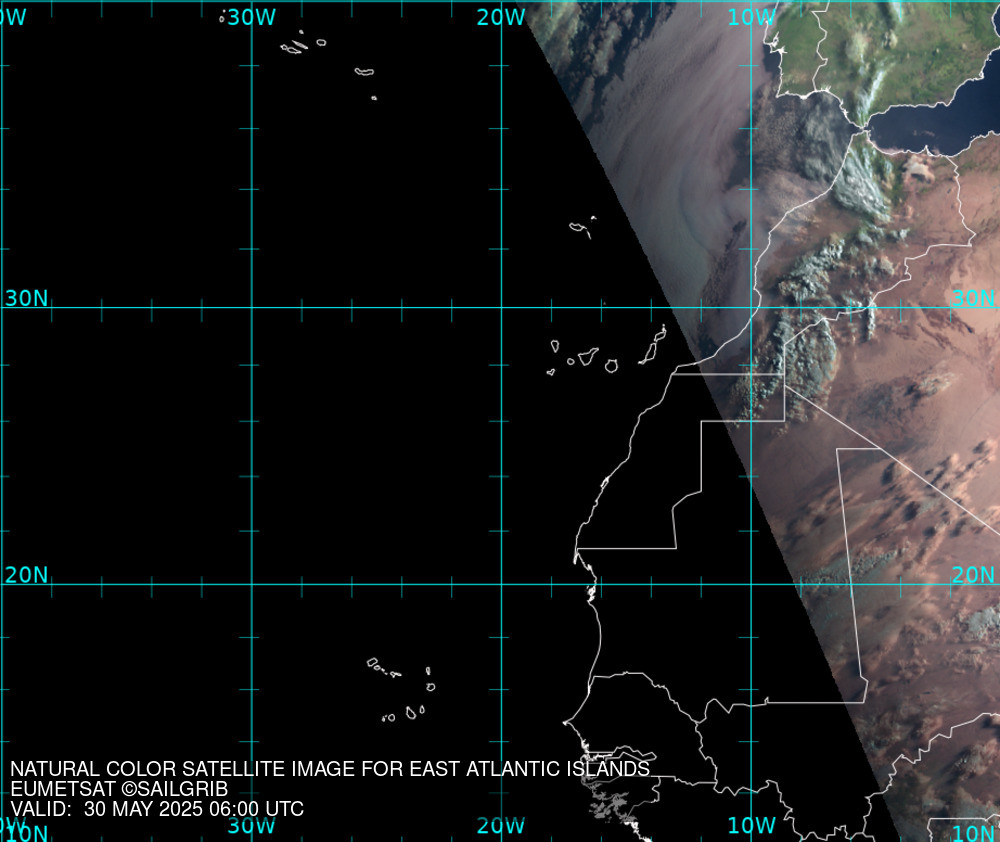Click the '30N' latitude label on right
Viewport: 1000px width, 842px height.
tap(973, 298)
